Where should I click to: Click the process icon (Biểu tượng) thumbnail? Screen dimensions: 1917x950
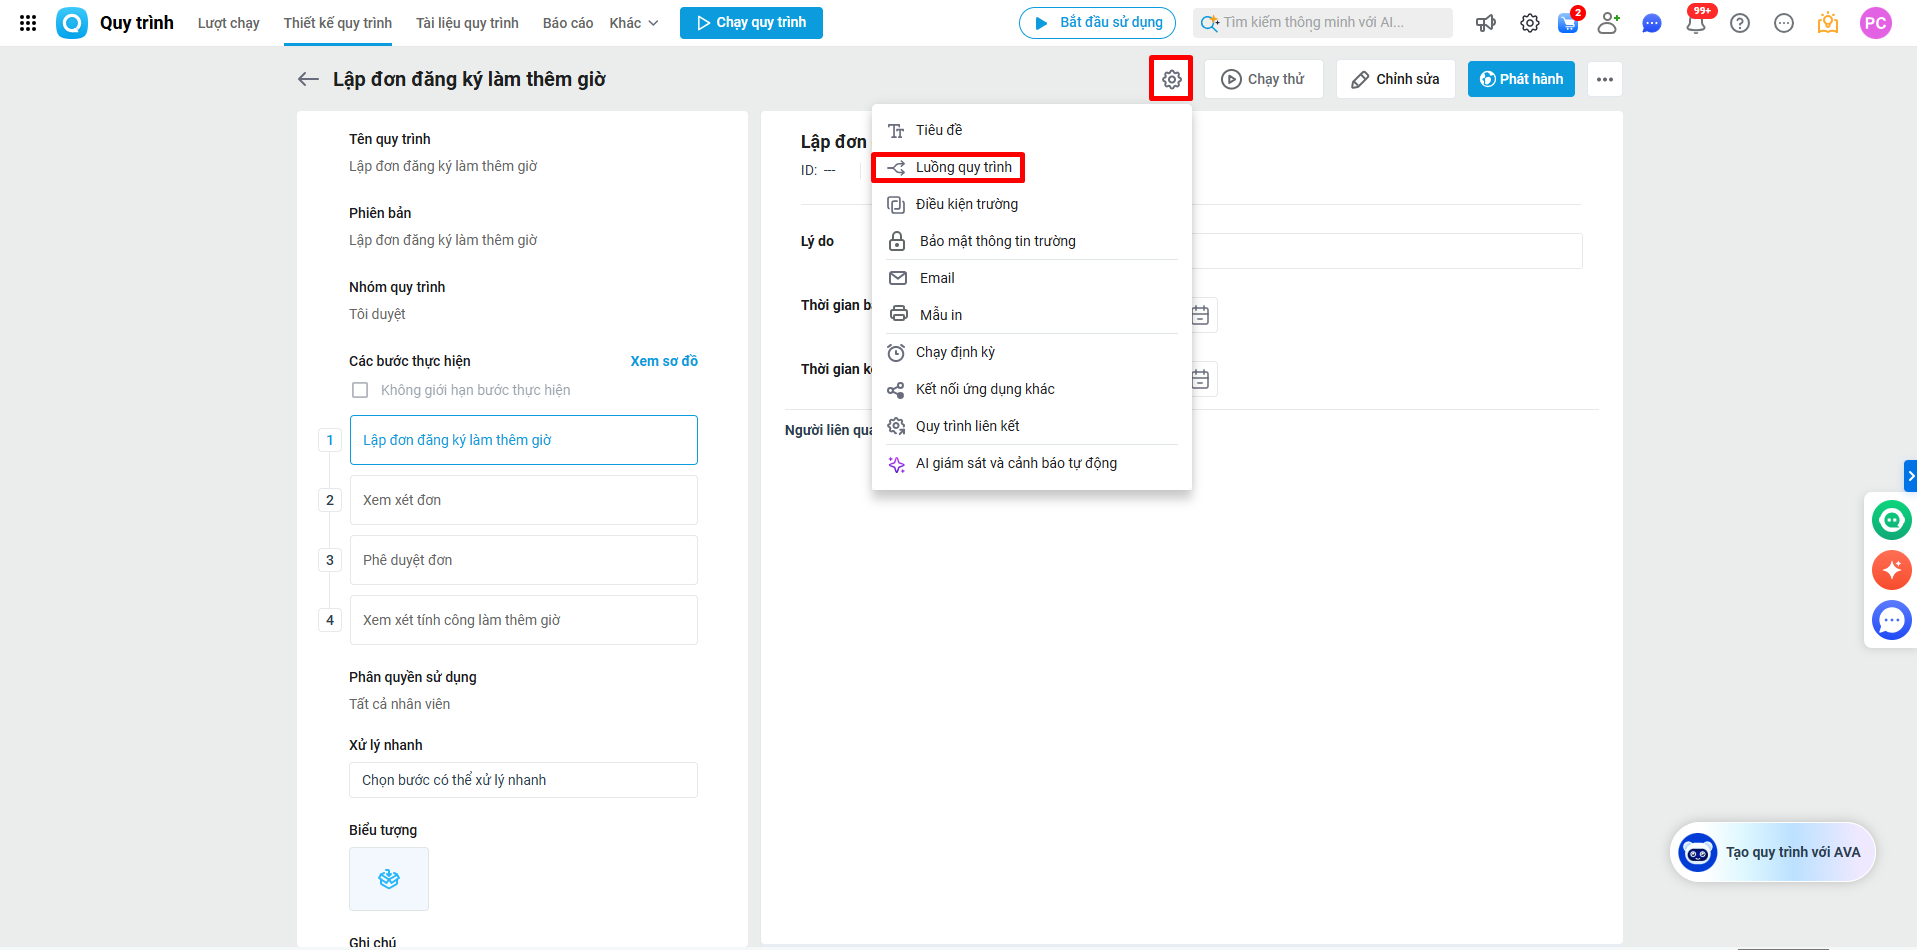tap(389, 878)
